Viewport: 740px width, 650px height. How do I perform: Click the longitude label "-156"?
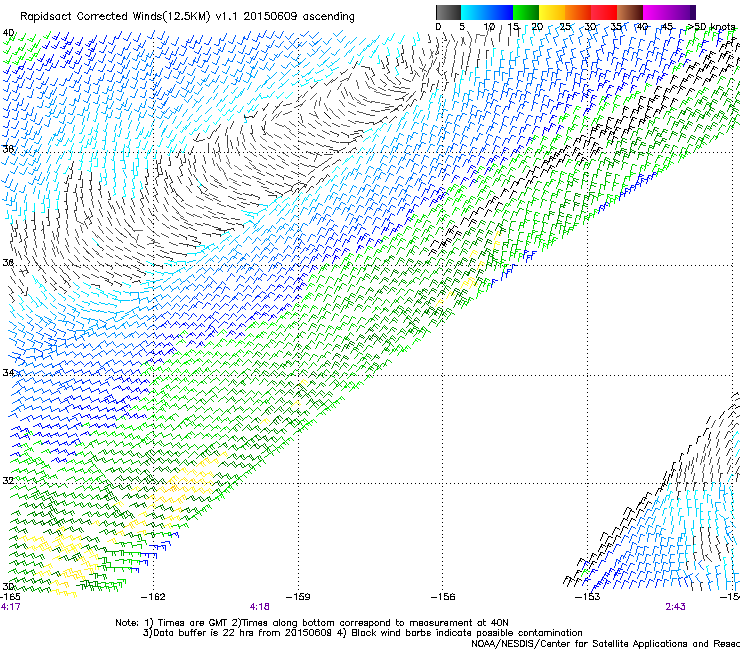click(x=443, y=597)
